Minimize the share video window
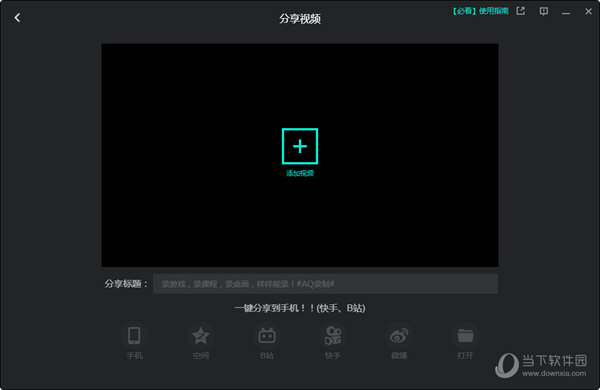Image resolution: width=600 pixels, height=390 pixels. click(566, 13)
